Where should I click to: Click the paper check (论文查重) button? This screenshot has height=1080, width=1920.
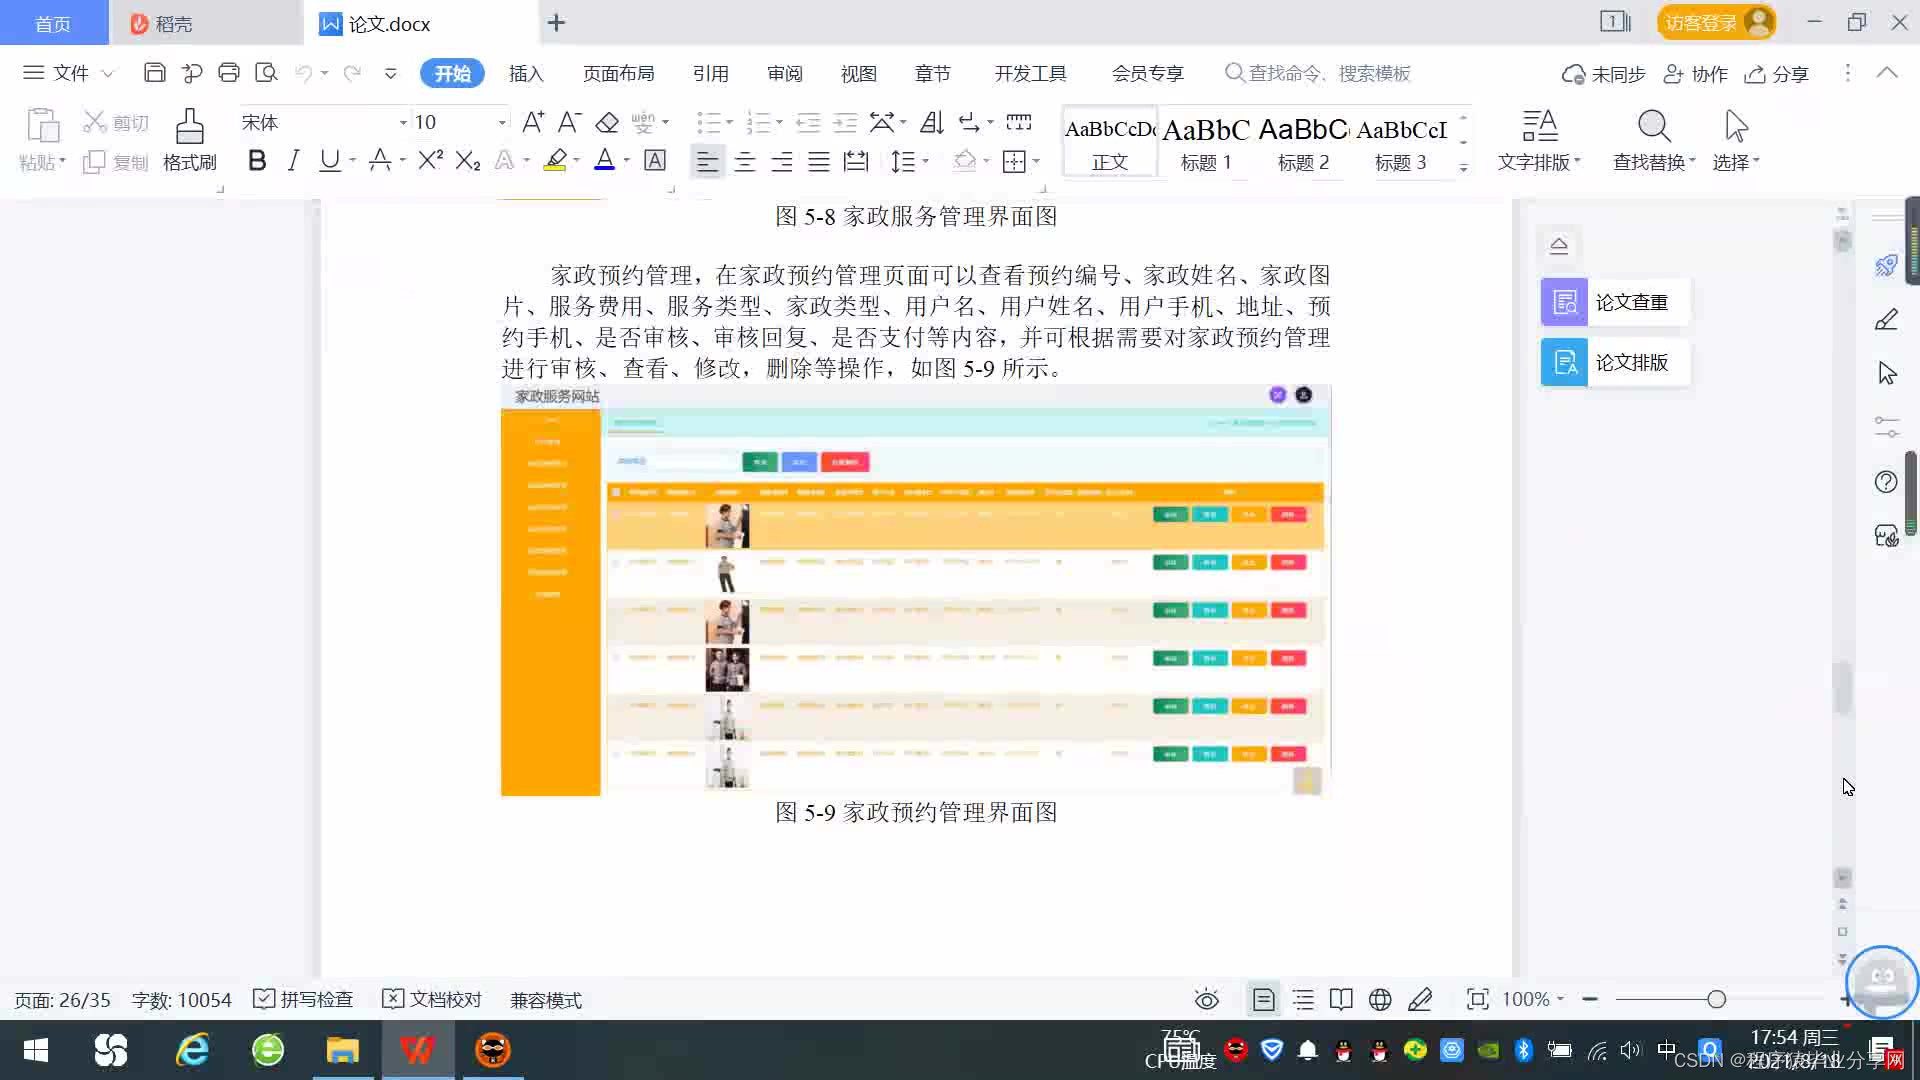1614,302
